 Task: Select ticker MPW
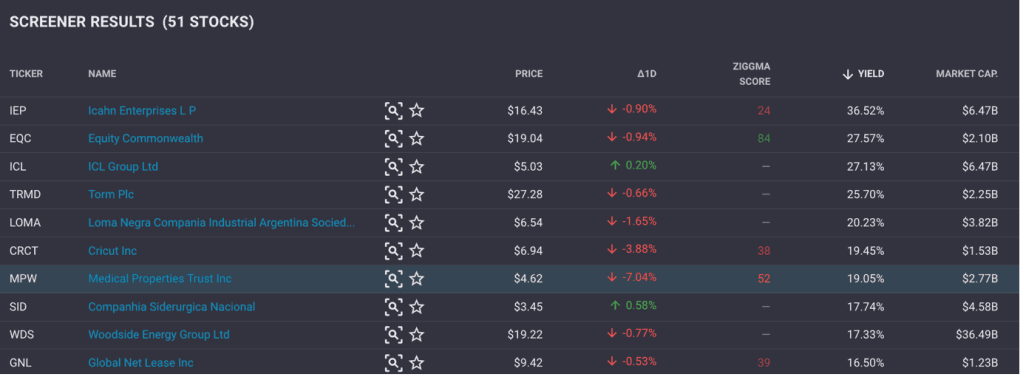coord(22,279)
